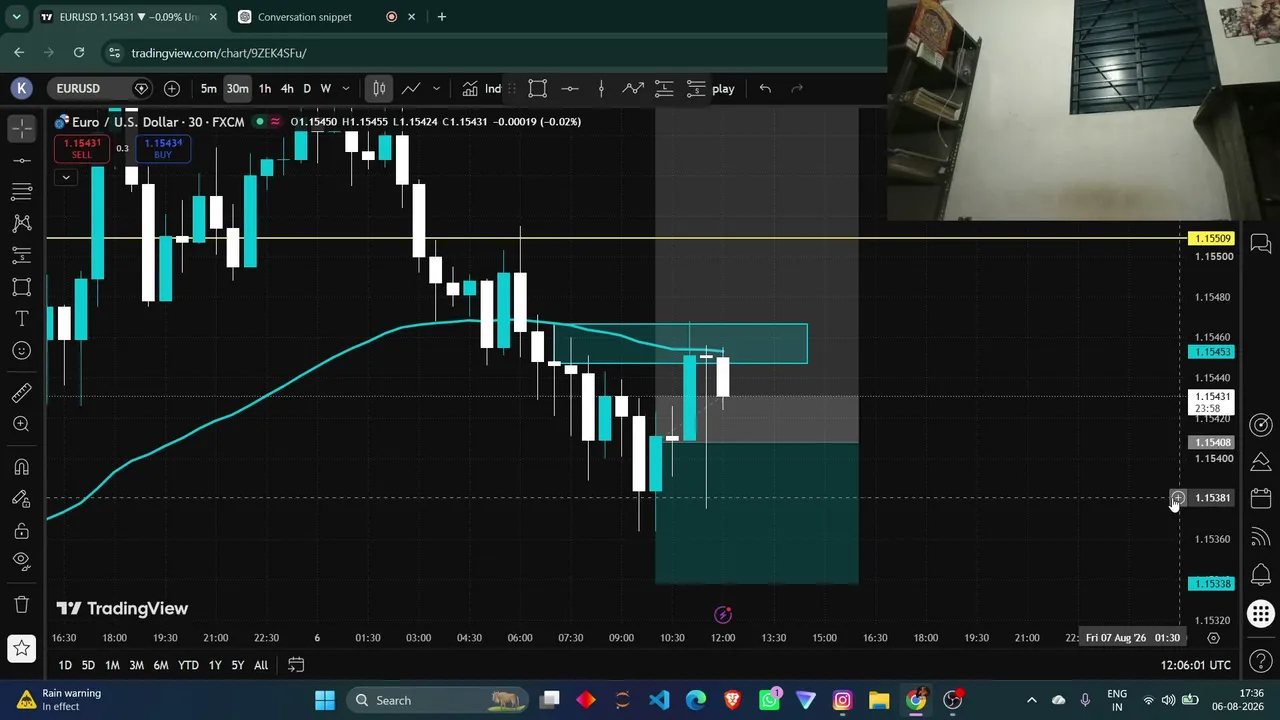Image resolution: width=1280 pixels, height=720 pixels.
Task: Start bar Replay mode
Action: (723, 89)
